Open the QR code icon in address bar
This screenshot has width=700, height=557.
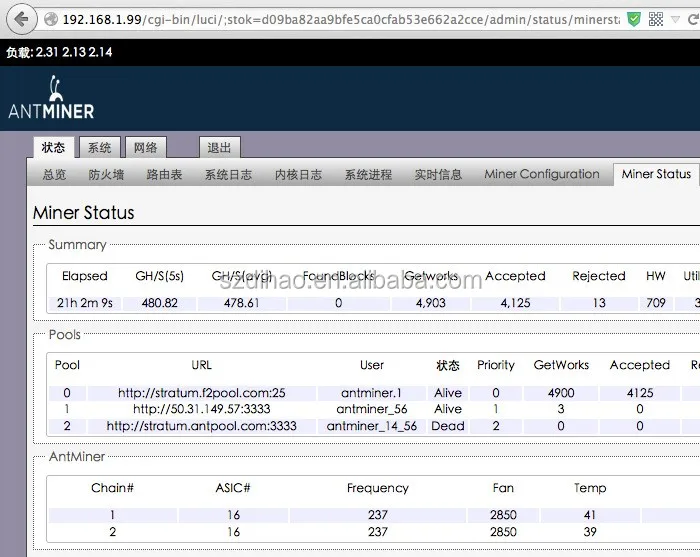656,19
